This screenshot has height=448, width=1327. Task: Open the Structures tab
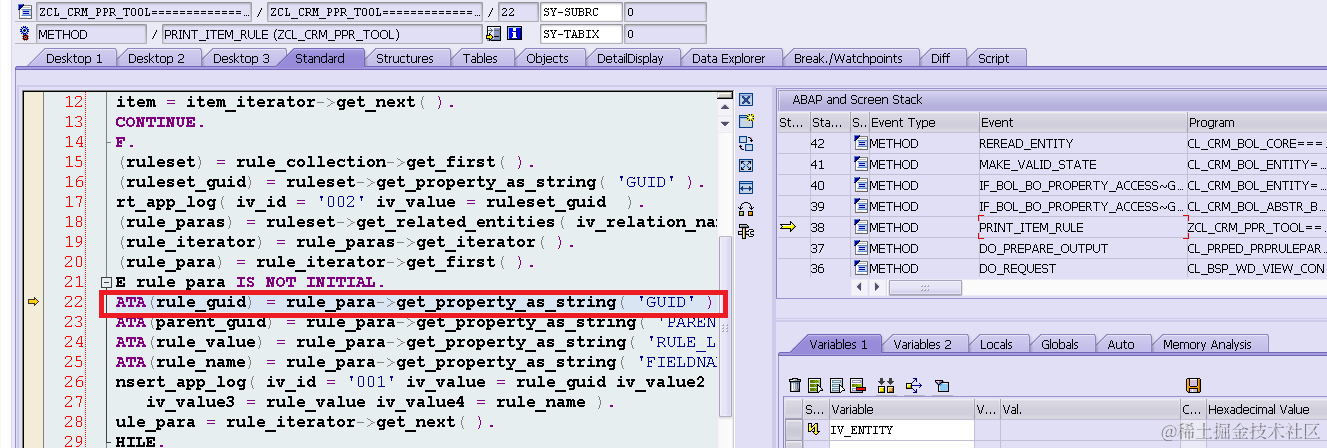click(405, 58)
